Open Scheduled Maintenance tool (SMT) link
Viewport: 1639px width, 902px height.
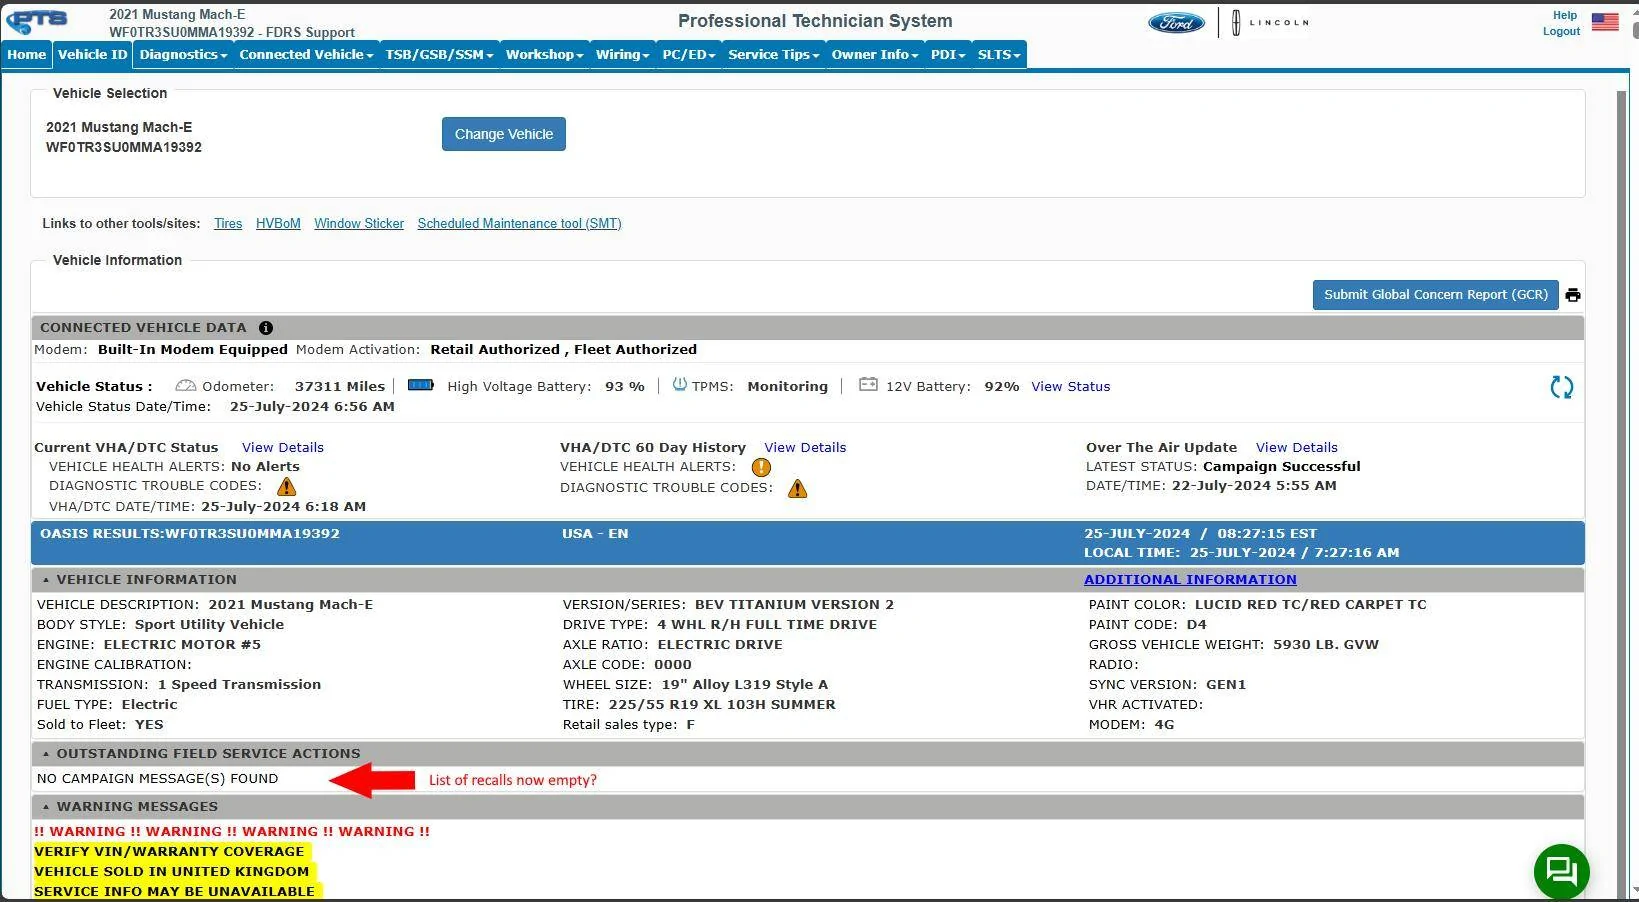(520, 224)
